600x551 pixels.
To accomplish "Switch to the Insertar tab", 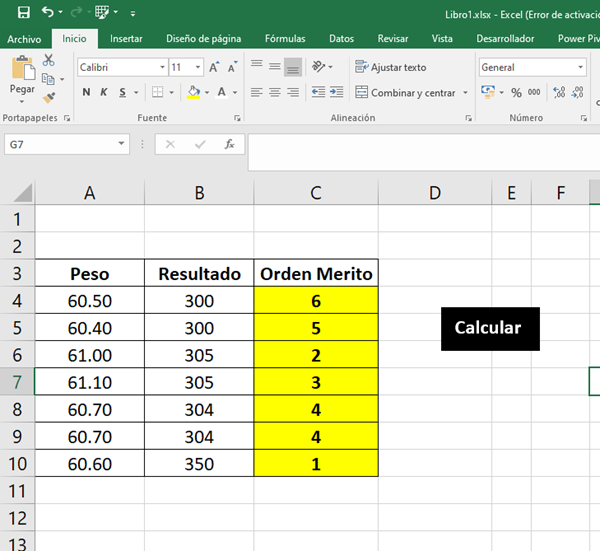I will coord(126,39).
